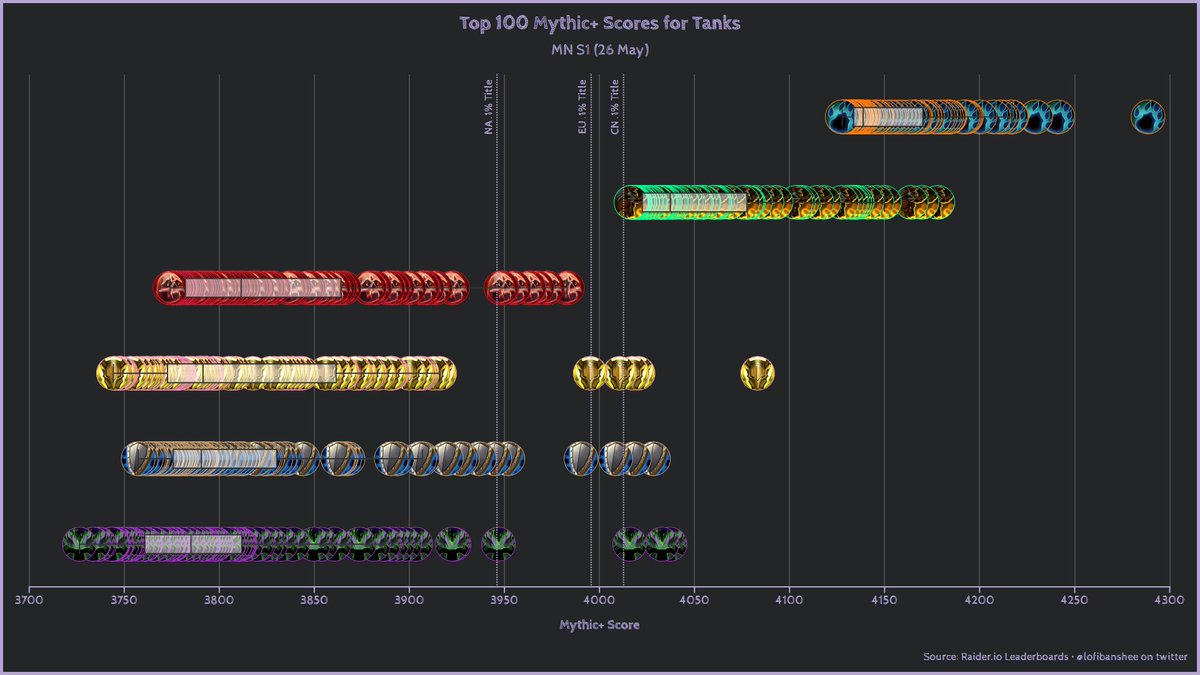1200x675 pixels.
Task: Click the CN 1% Title line label
Action: coord(615,107)
